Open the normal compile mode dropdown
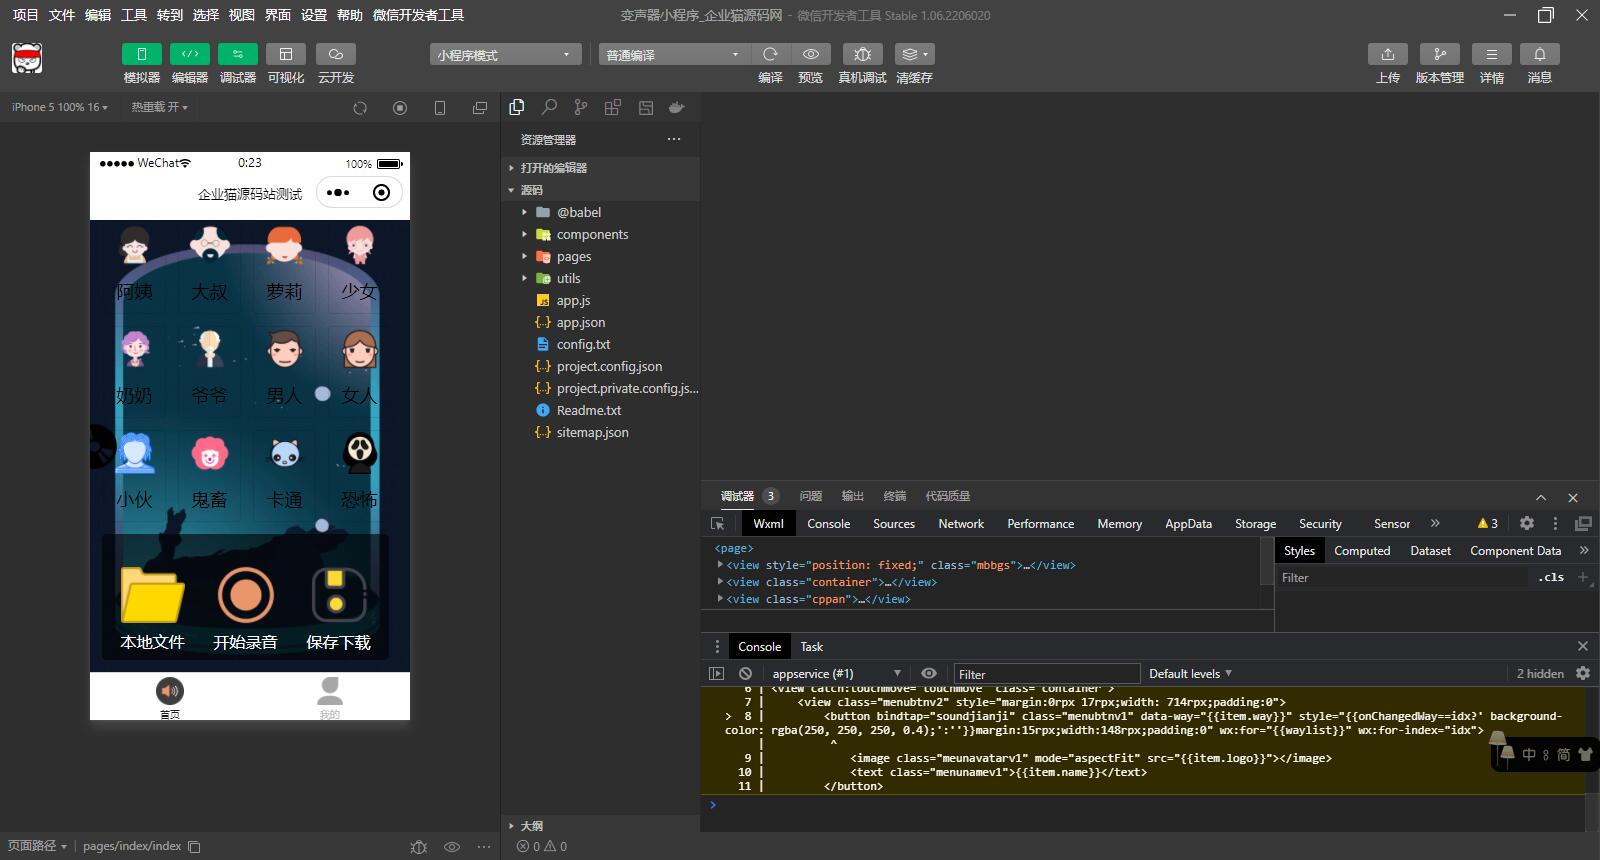Viewport: 1600px width, 860px height. [672, 55]
